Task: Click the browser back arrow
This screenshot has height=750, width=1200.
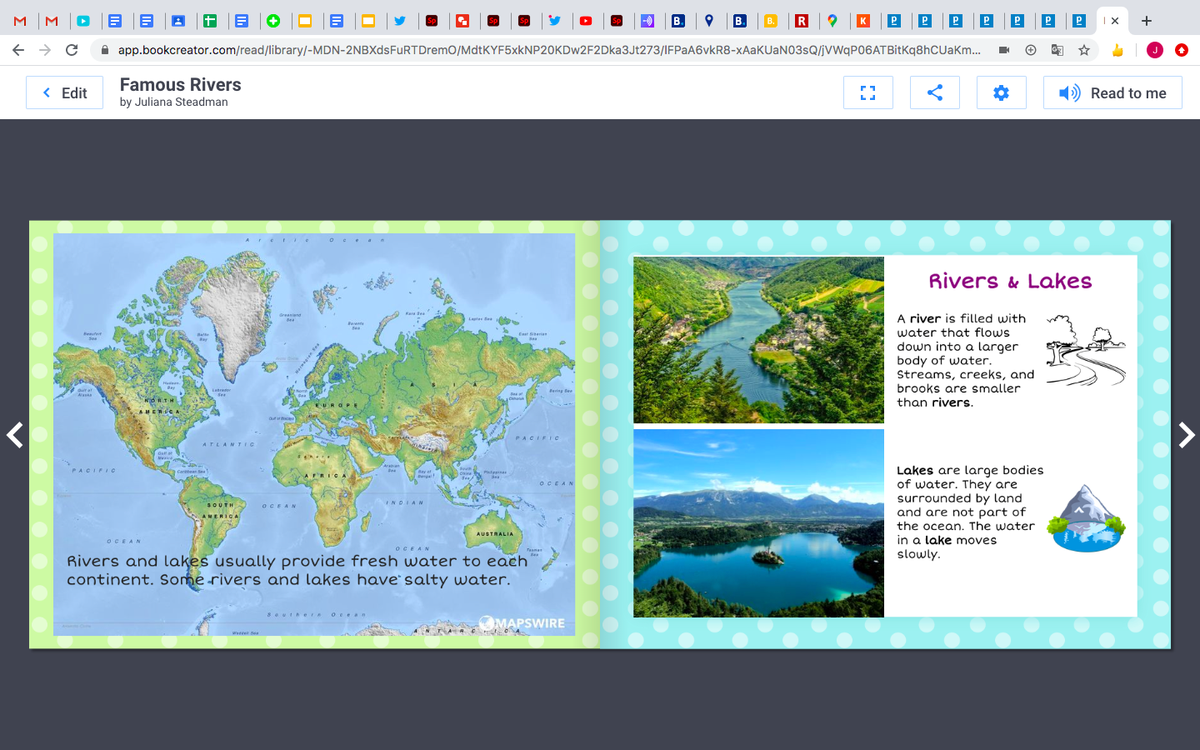Action: (19, 50)
